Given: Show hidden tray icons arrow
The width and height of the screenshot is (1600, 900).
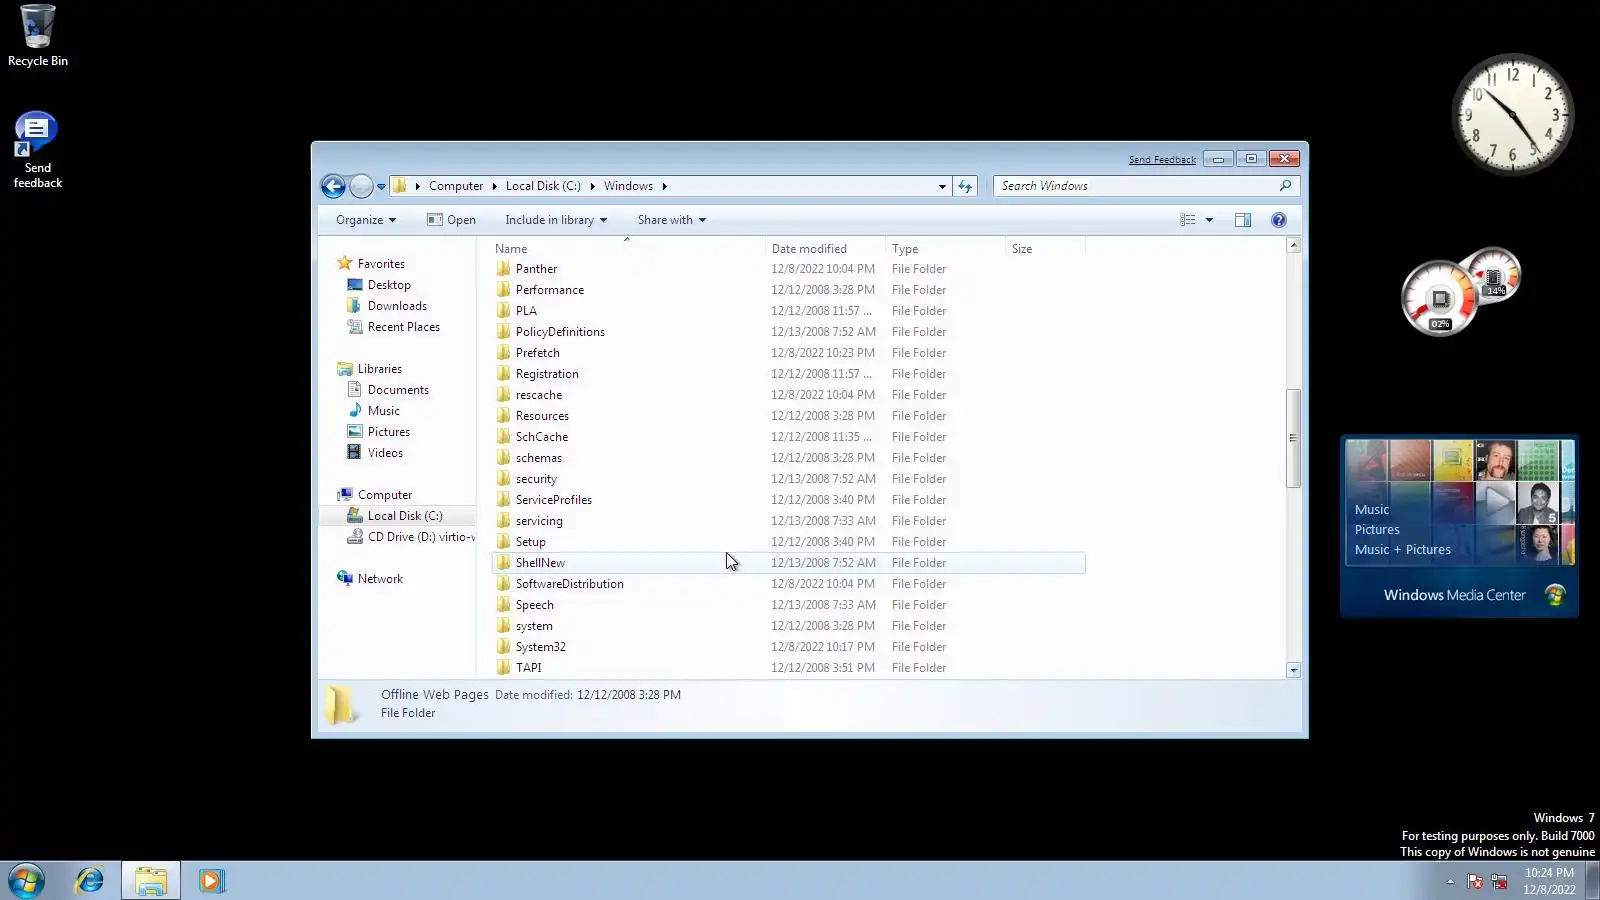Looking at the screenshot, I should [x=1450, y=881].
